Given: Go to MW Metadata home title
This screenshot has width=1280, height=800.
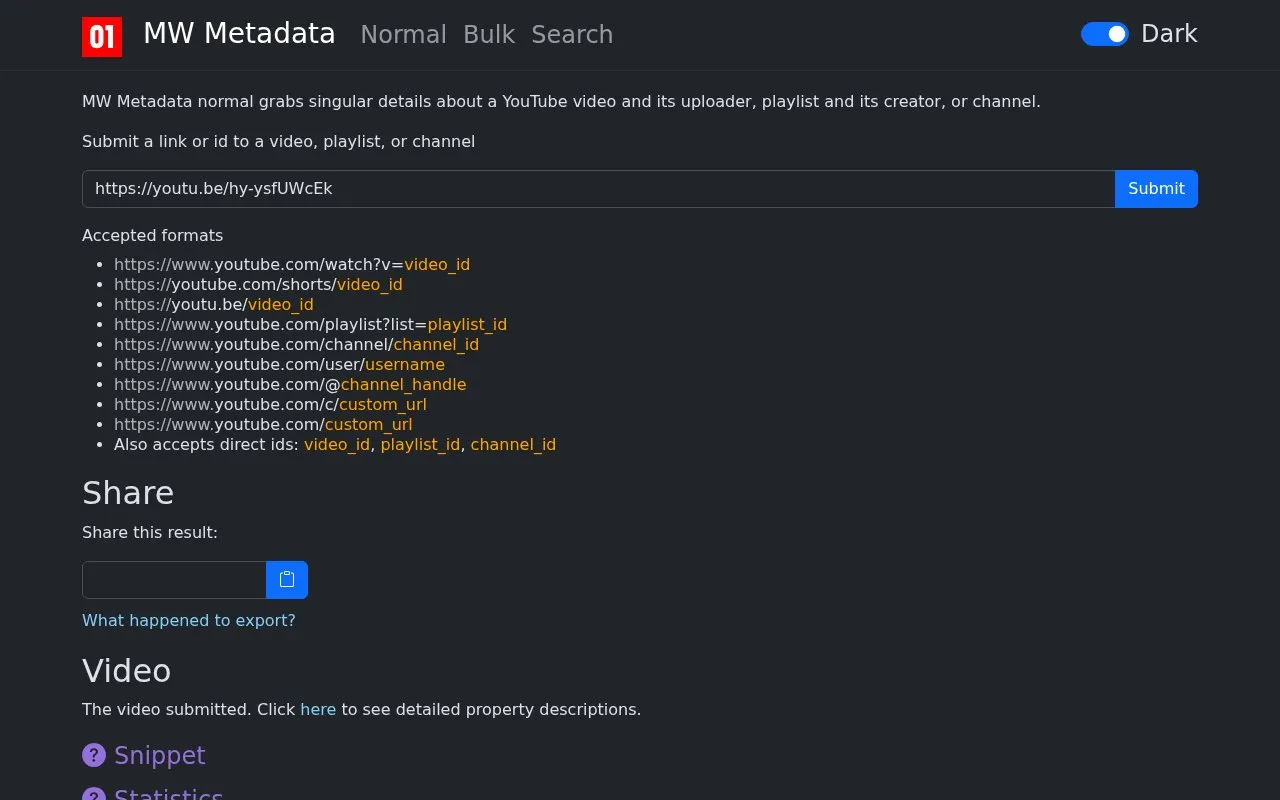Looking at the screenshot, I should click(239, 33).
